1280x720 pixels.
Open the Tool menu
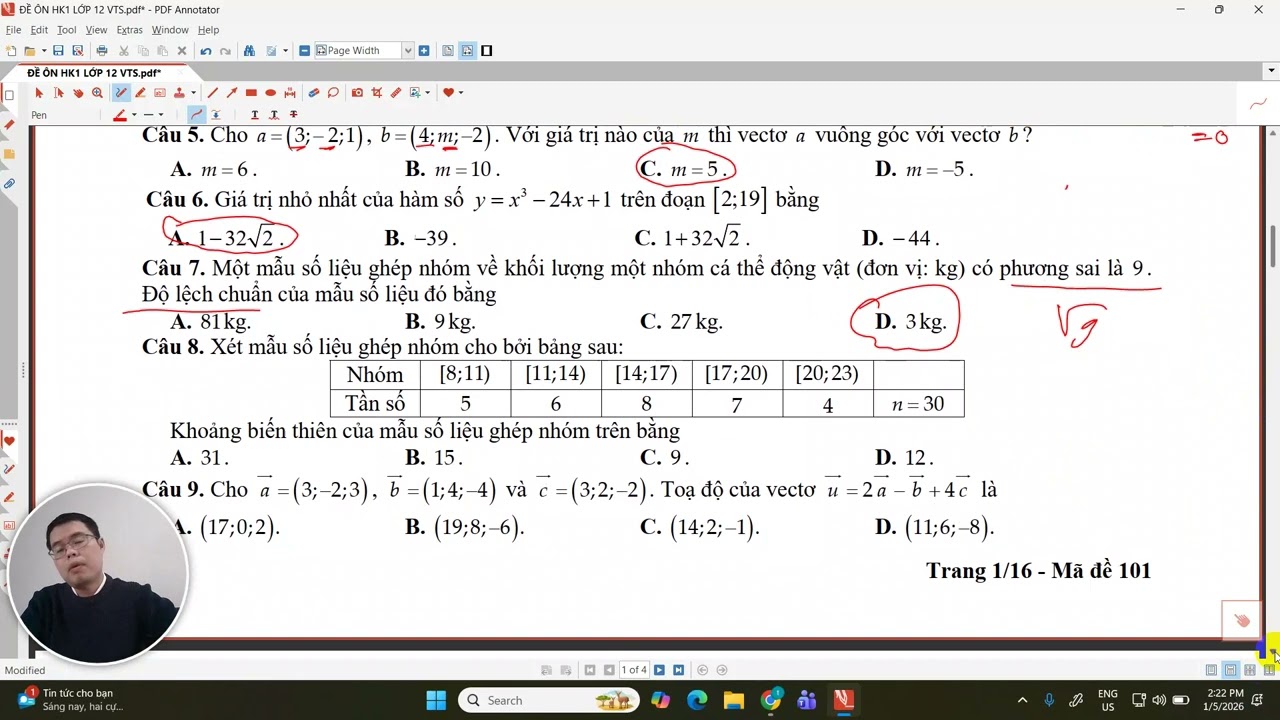pos(67,30)
